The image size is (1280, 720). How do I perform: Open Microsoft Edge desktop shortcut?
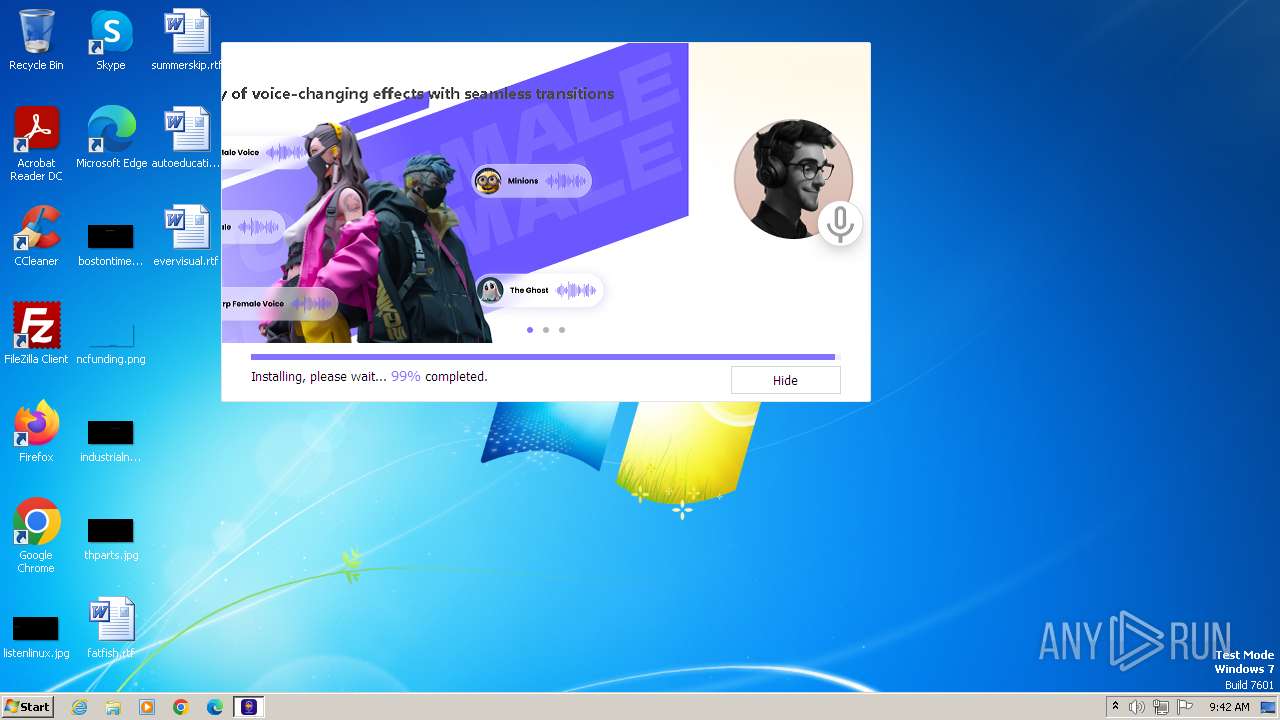click(111, 138)
